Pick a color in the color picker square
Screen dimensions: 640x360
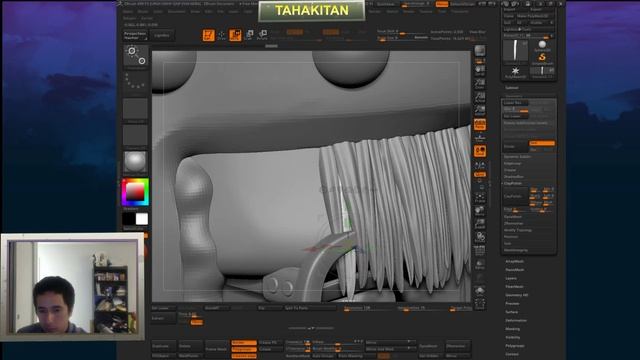tap(135, 191)
